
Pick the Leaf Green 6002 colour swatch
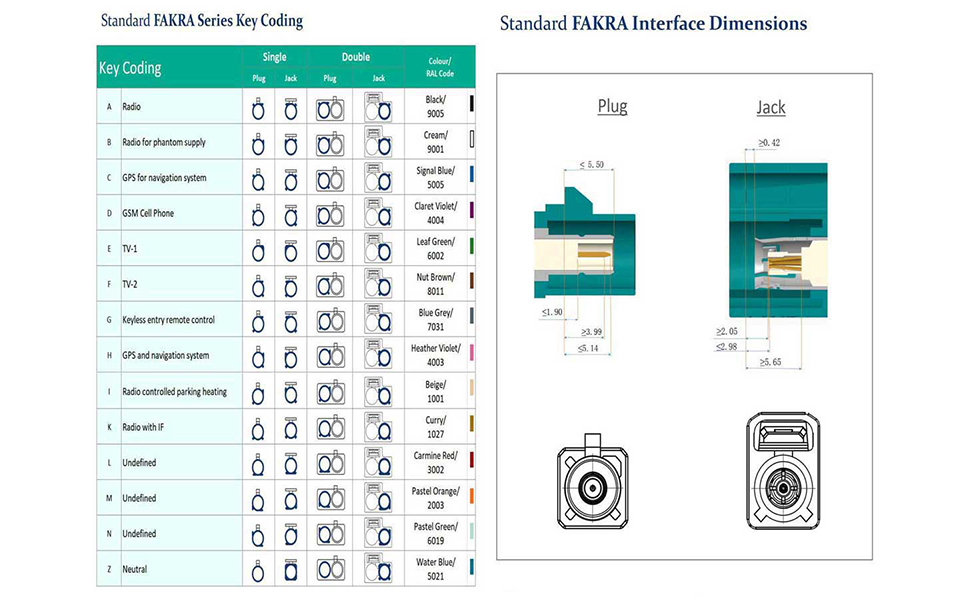coord(472,246)
